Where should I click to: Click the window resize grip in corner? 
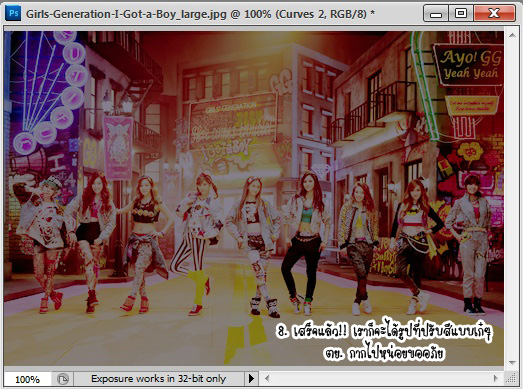click(x=511, y=378)
